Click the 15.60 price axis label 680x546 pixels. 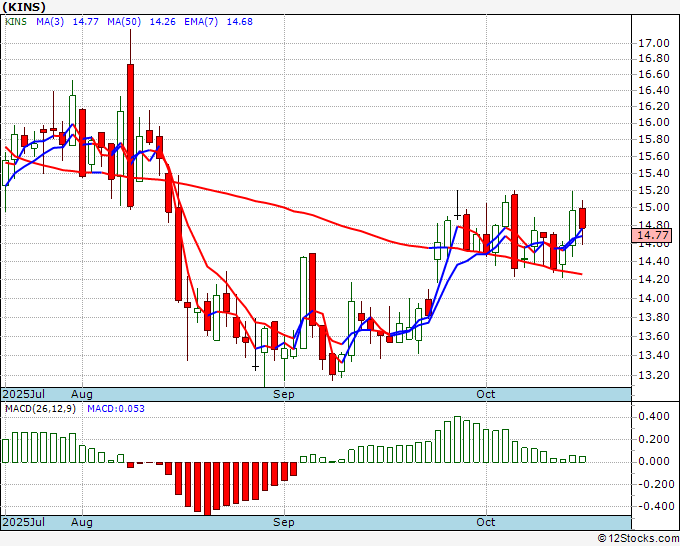pos(654,156)
